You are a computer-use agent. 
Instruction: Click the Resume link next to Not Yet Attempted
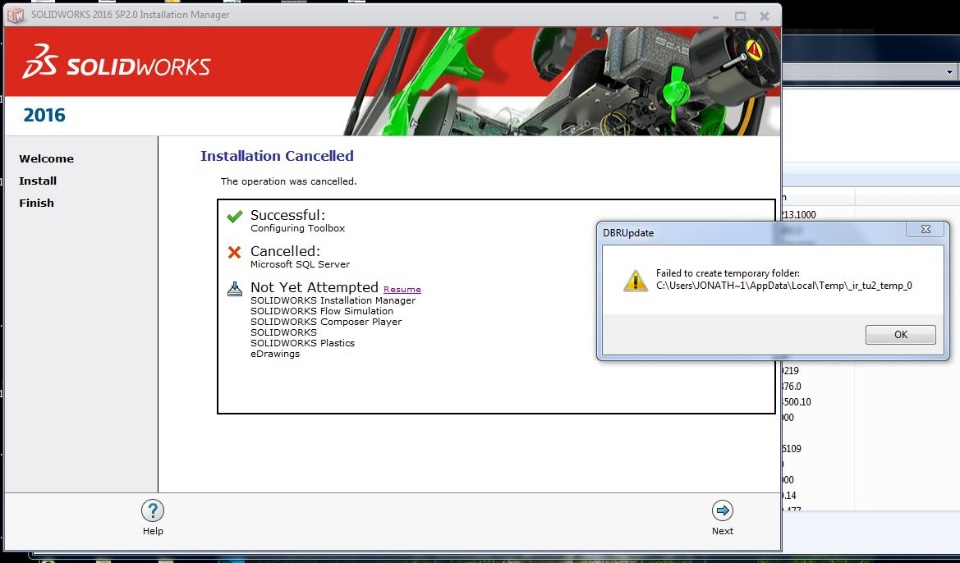[x=402, y=289]
